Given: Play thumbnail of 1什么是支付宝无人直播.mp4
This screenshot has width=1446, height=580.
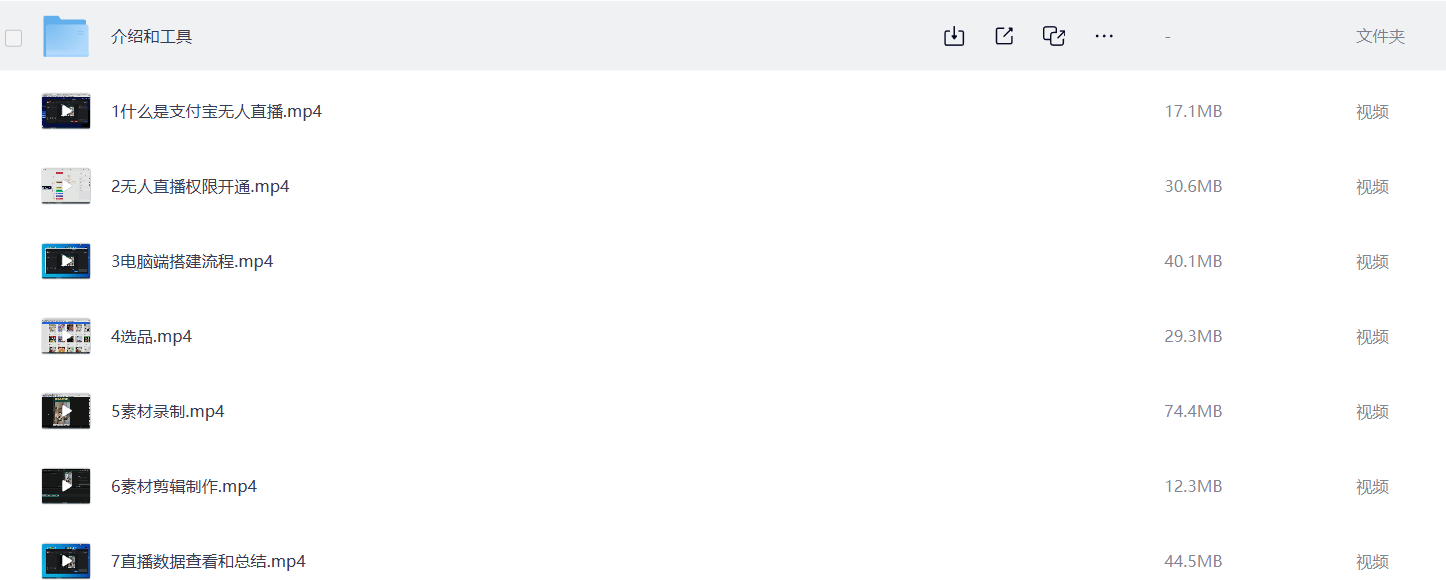Looking at the screenshot, I should click(66, 111).
